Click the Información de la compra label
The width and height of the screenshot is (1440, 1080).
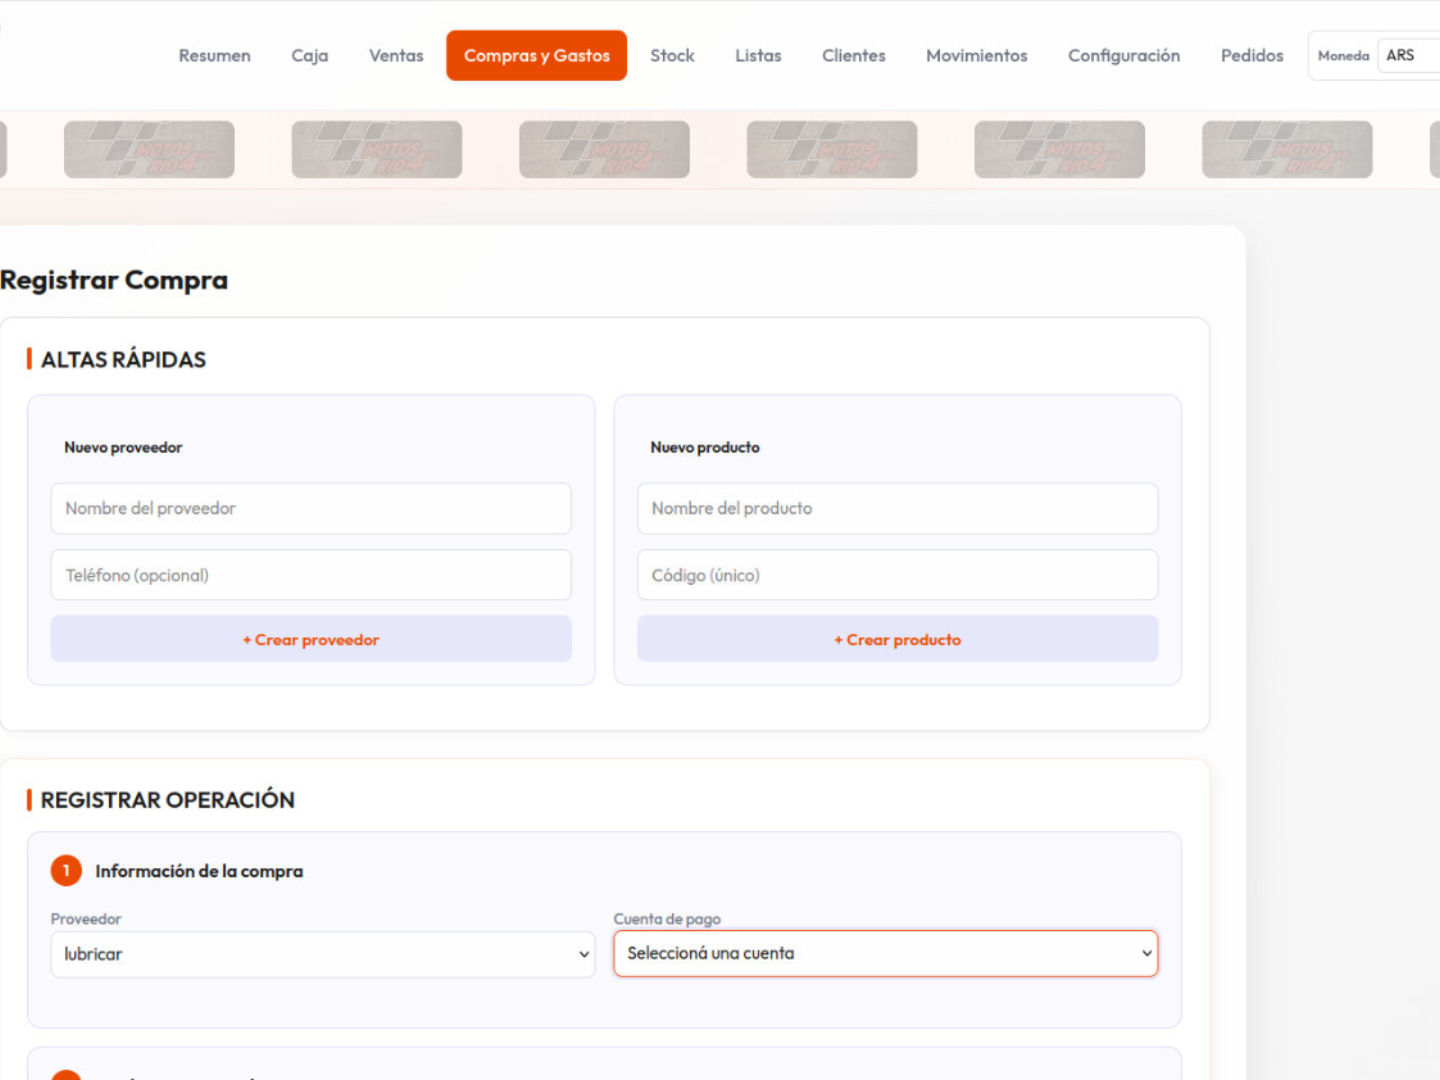[199, 871]
